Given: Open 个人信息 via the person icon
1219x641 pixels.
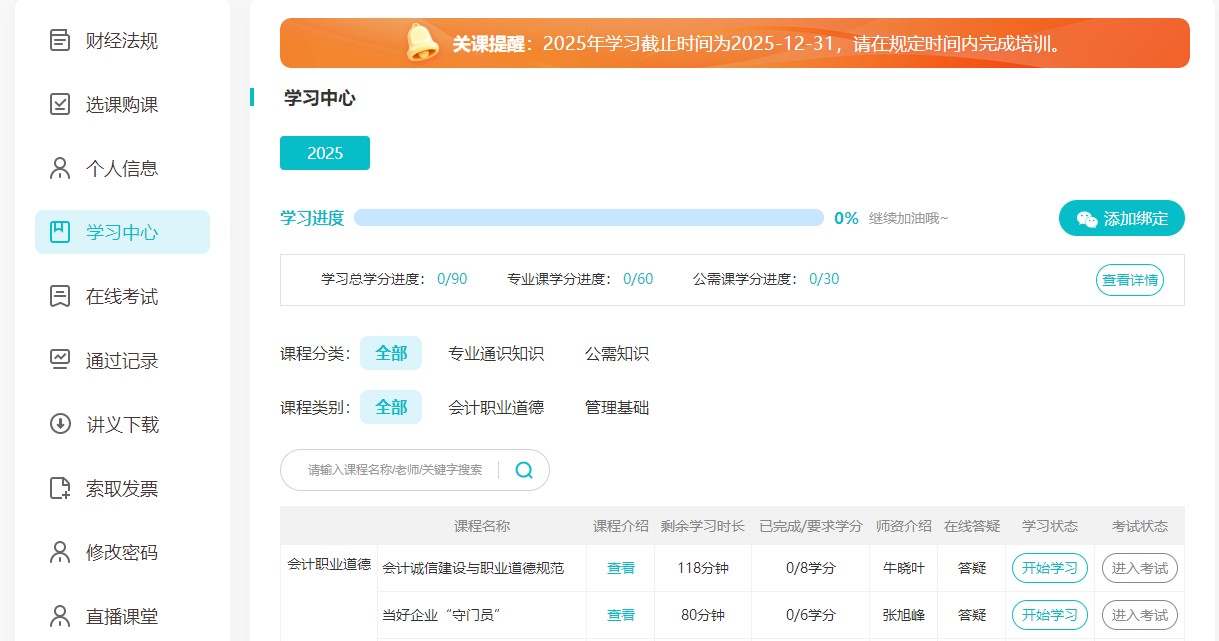Looking at the screenshot, I should pos(58,168).
